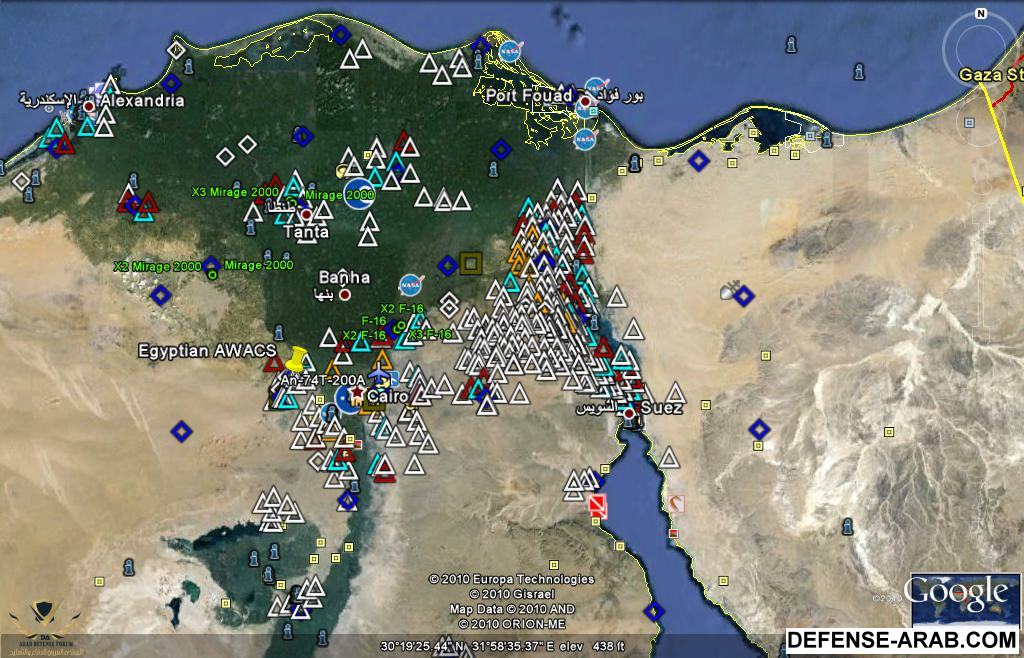The image size is (1024, 658).
Task: Click the olive square marker east of Banha
Action: tap(470, 263)
